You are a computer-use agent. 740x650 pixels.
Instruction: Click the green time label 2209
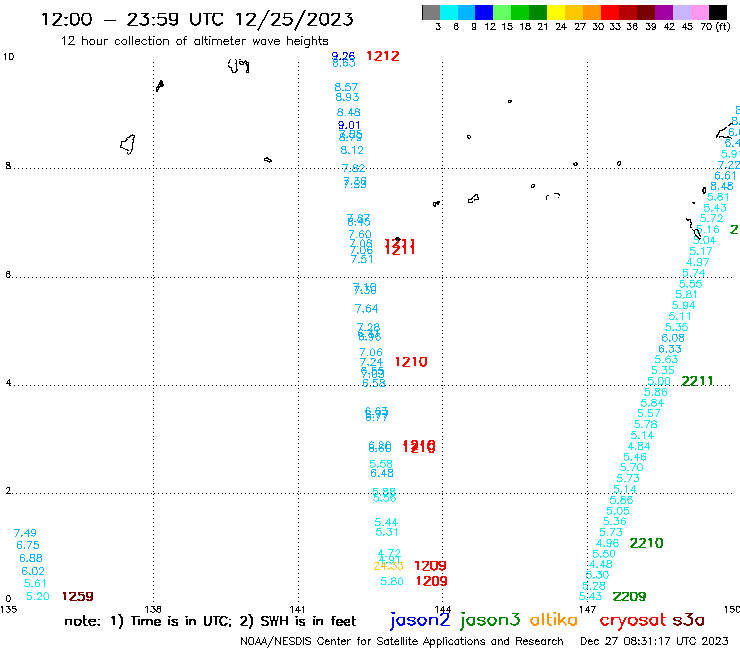tap(629, 596)
